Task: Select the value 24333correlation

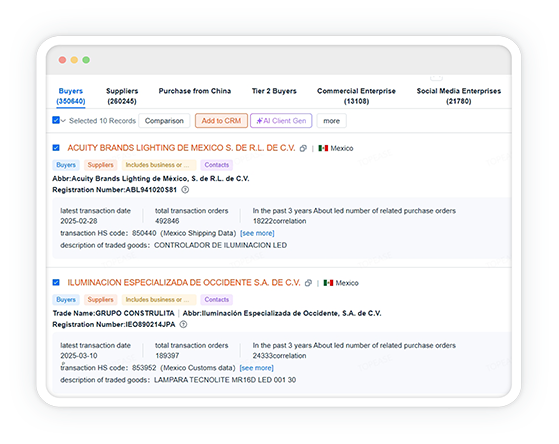Action: coord(280,356)
